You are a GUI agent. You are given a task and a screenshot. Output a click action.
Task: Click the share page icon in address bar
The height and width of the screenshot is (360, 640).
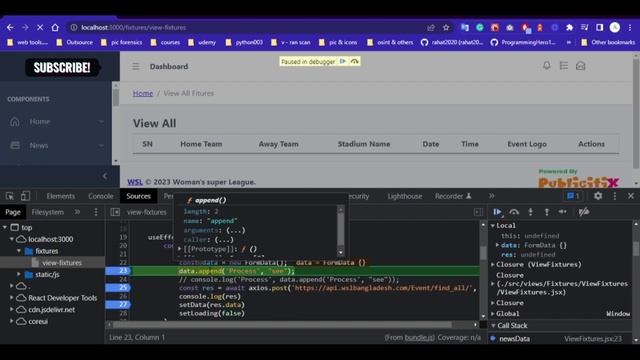pyautogui.click(x=431, y=27)
